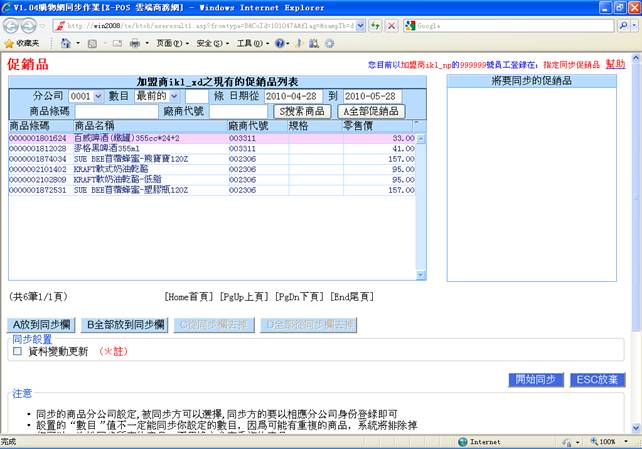
Task: Click the S搜索商品 button
Action: point(302,111)
